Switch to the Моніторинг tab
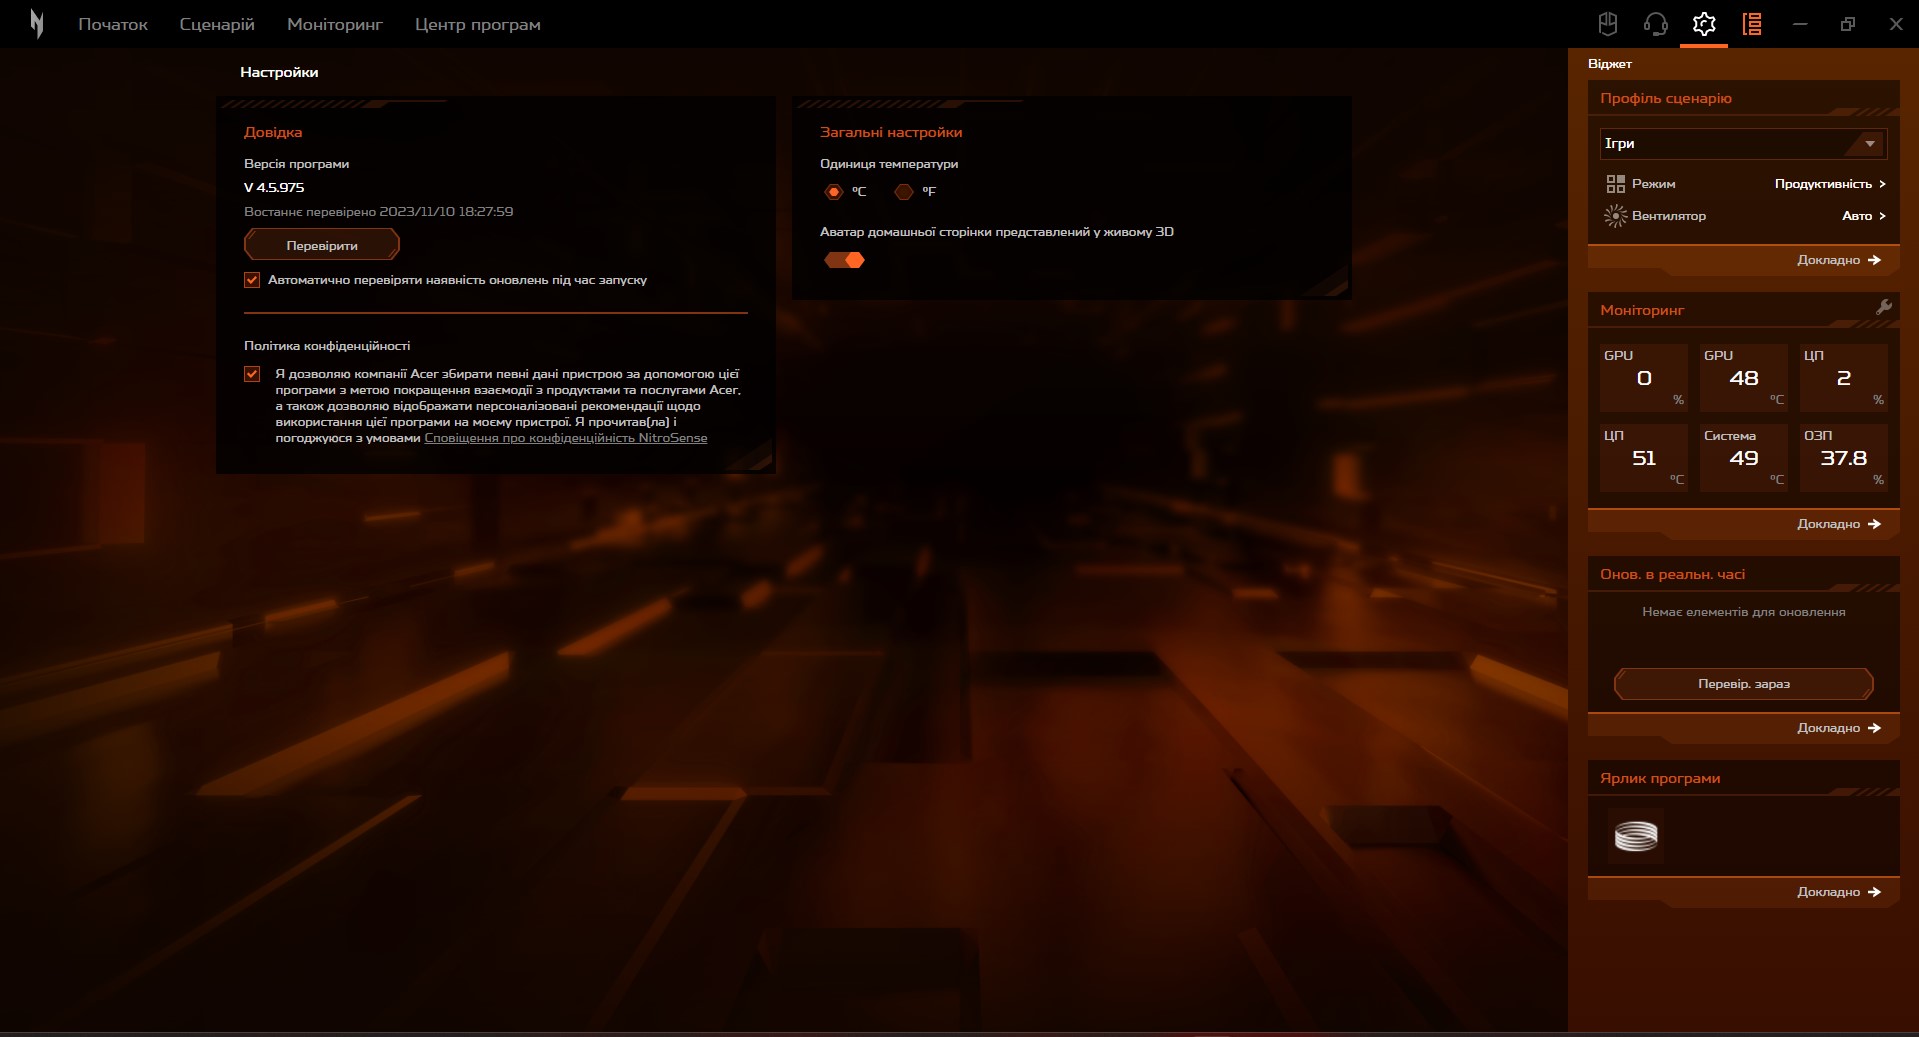This screenshot has width=1919, height=1037. (x=335, y=24)
